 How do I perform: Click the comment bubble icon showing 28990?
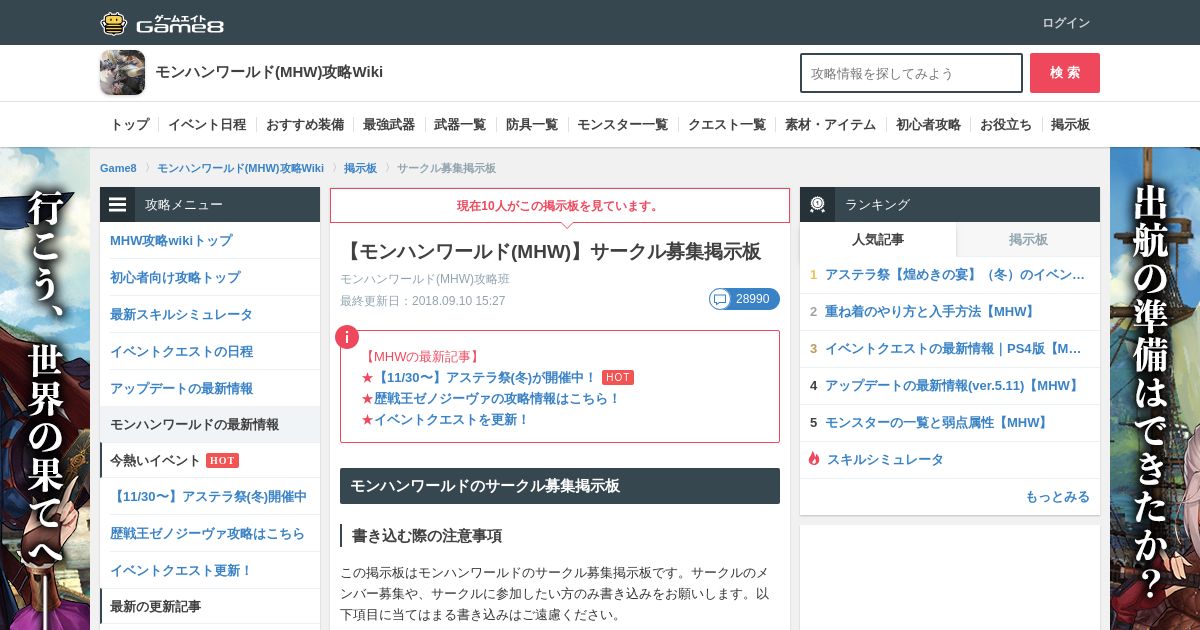point(720,299)
